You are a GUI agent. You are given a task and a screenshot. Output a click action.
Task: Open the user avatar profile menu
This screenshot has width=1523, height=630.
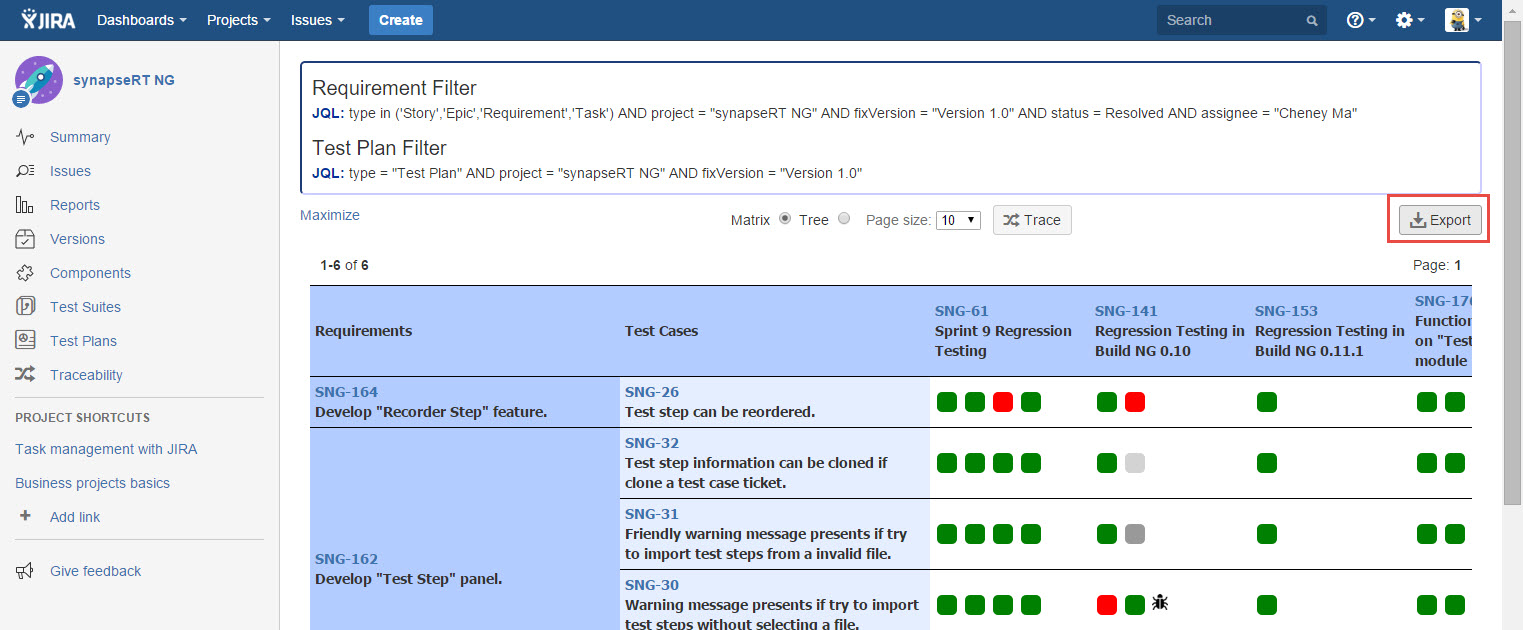(1463, 20)
